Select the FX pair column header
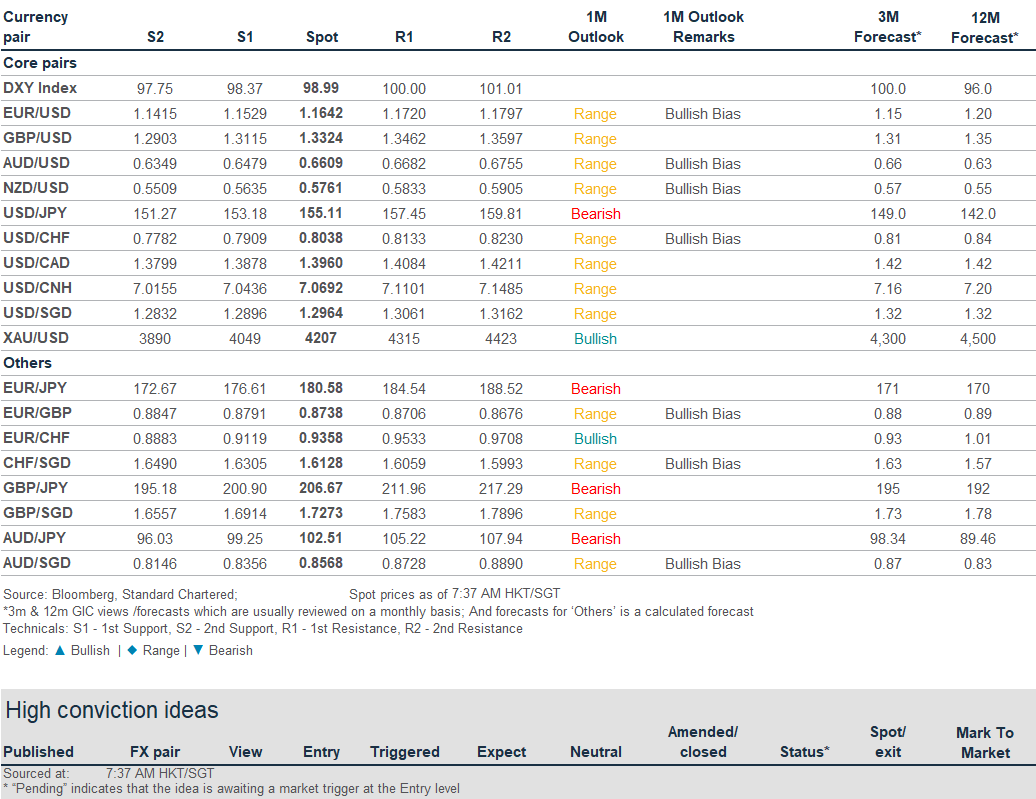 (x=155, y=752)
